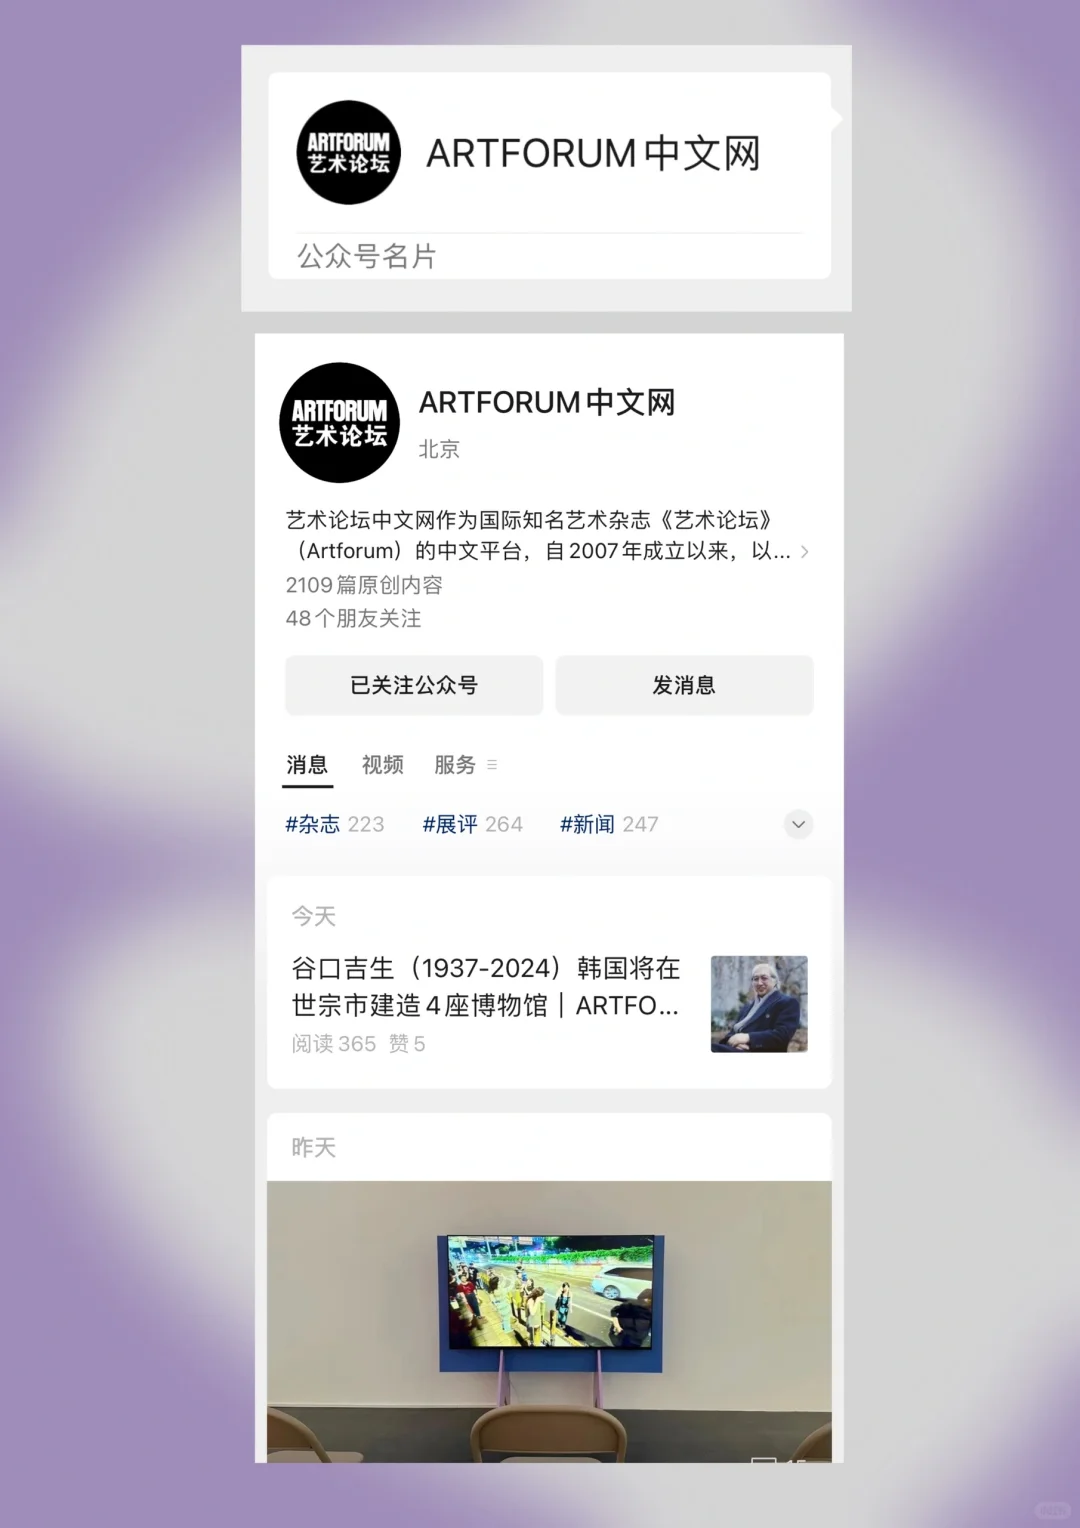This screenshot has height=1528, width=1080.
Task: Open the 服务 tab
Action: pos(455,765)
